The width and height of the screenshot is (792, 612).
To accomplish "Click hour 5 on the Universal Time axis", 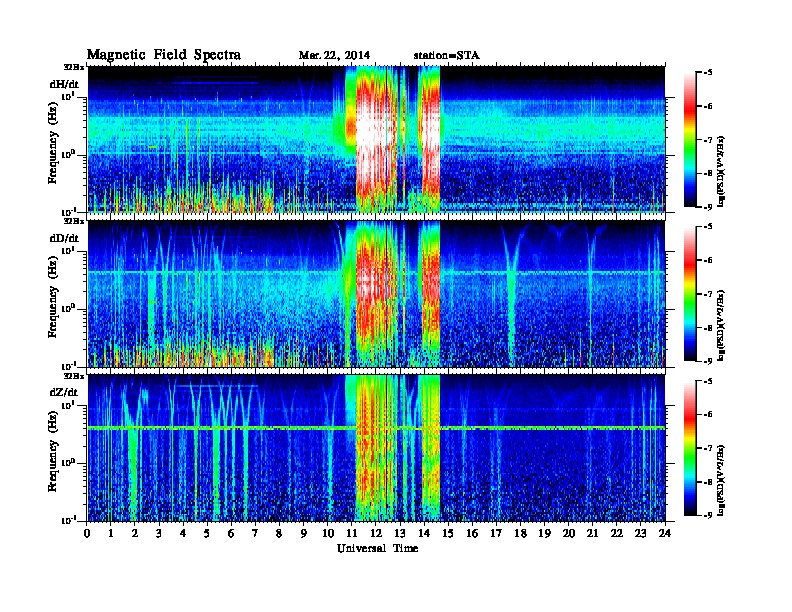I will pos(207,533).
